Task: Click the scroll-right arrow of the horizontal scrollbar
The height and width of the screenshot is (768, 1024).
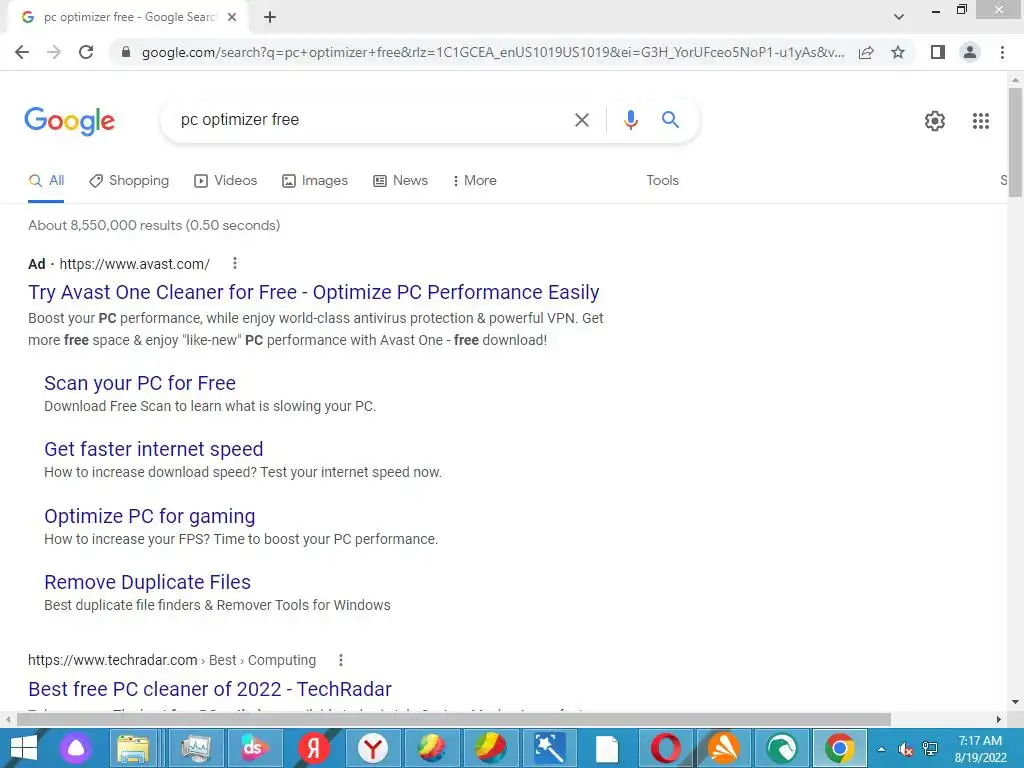Action: pyautogui.click(x=999, y=719)
